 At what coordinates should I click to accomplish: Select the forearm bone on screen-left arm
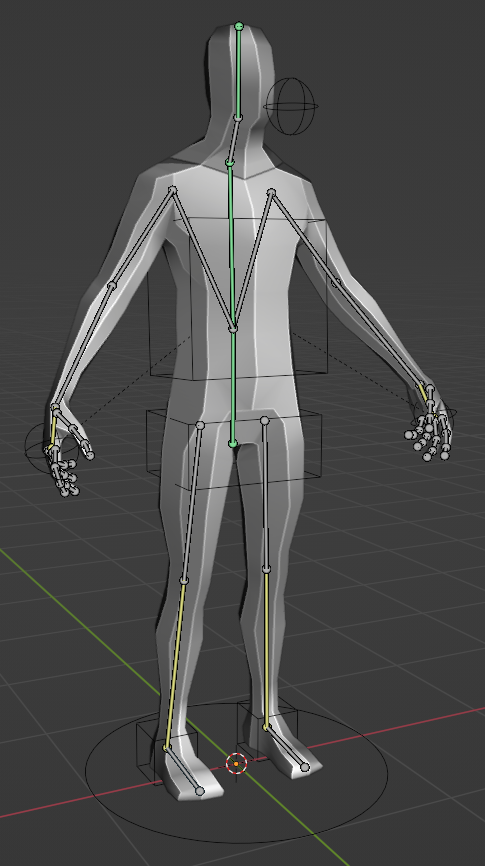pyautogui.click(x=83, y=347)
